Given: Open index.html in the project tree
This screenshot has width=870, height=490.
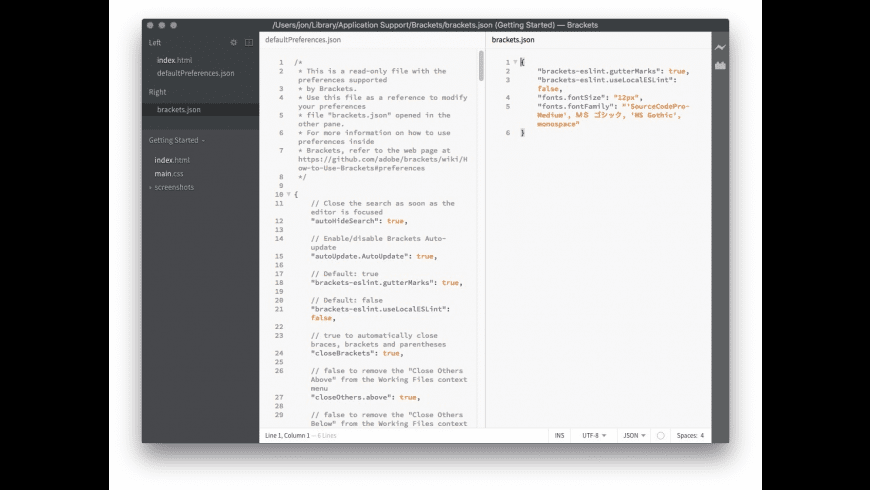Looking at the screenshot, I should pos(172,160).
